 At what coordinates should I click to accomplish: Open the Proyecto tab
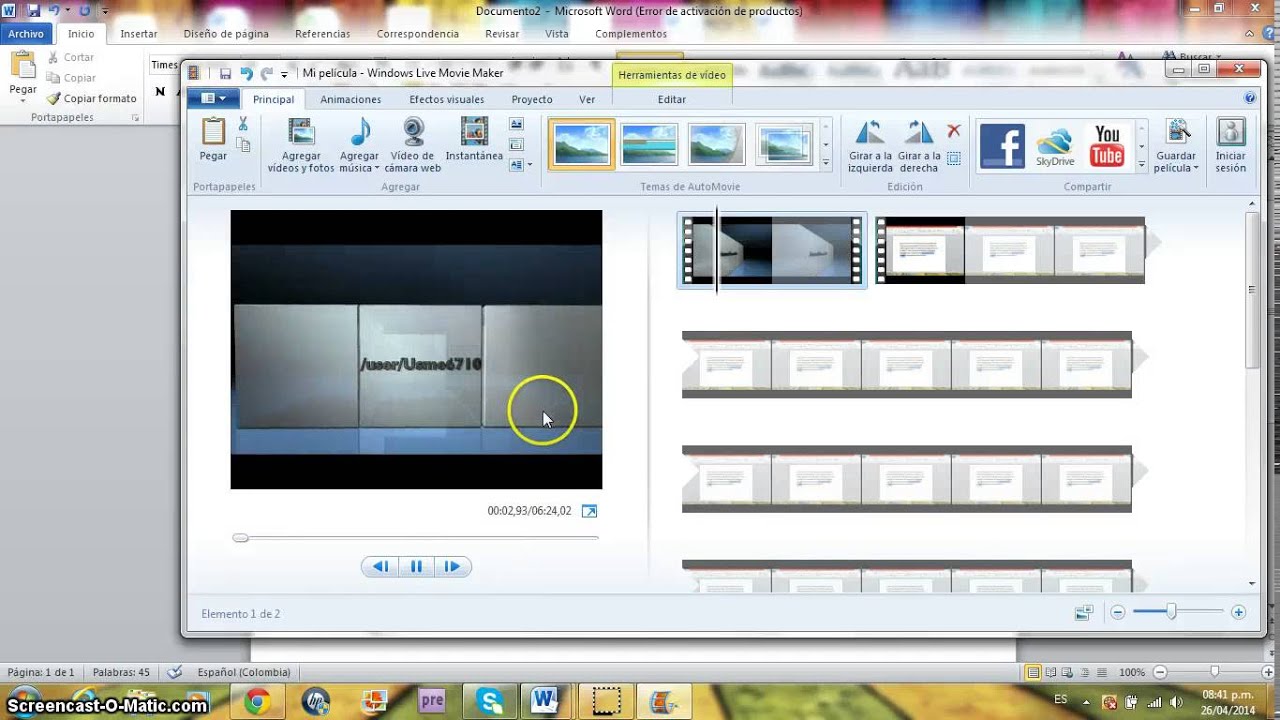[x=532, y=99]
